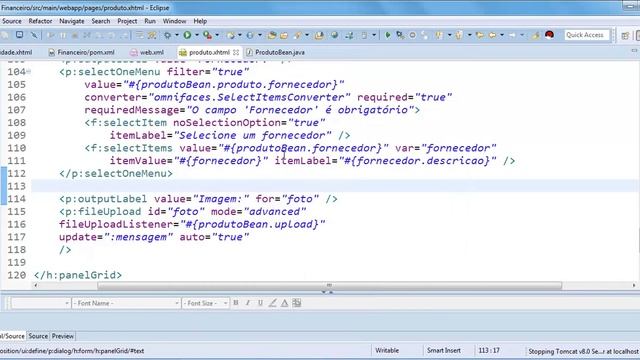This screenshot has height=360, width=640.
Task: Open the Window menu
Action: click(x=174, y=21)
